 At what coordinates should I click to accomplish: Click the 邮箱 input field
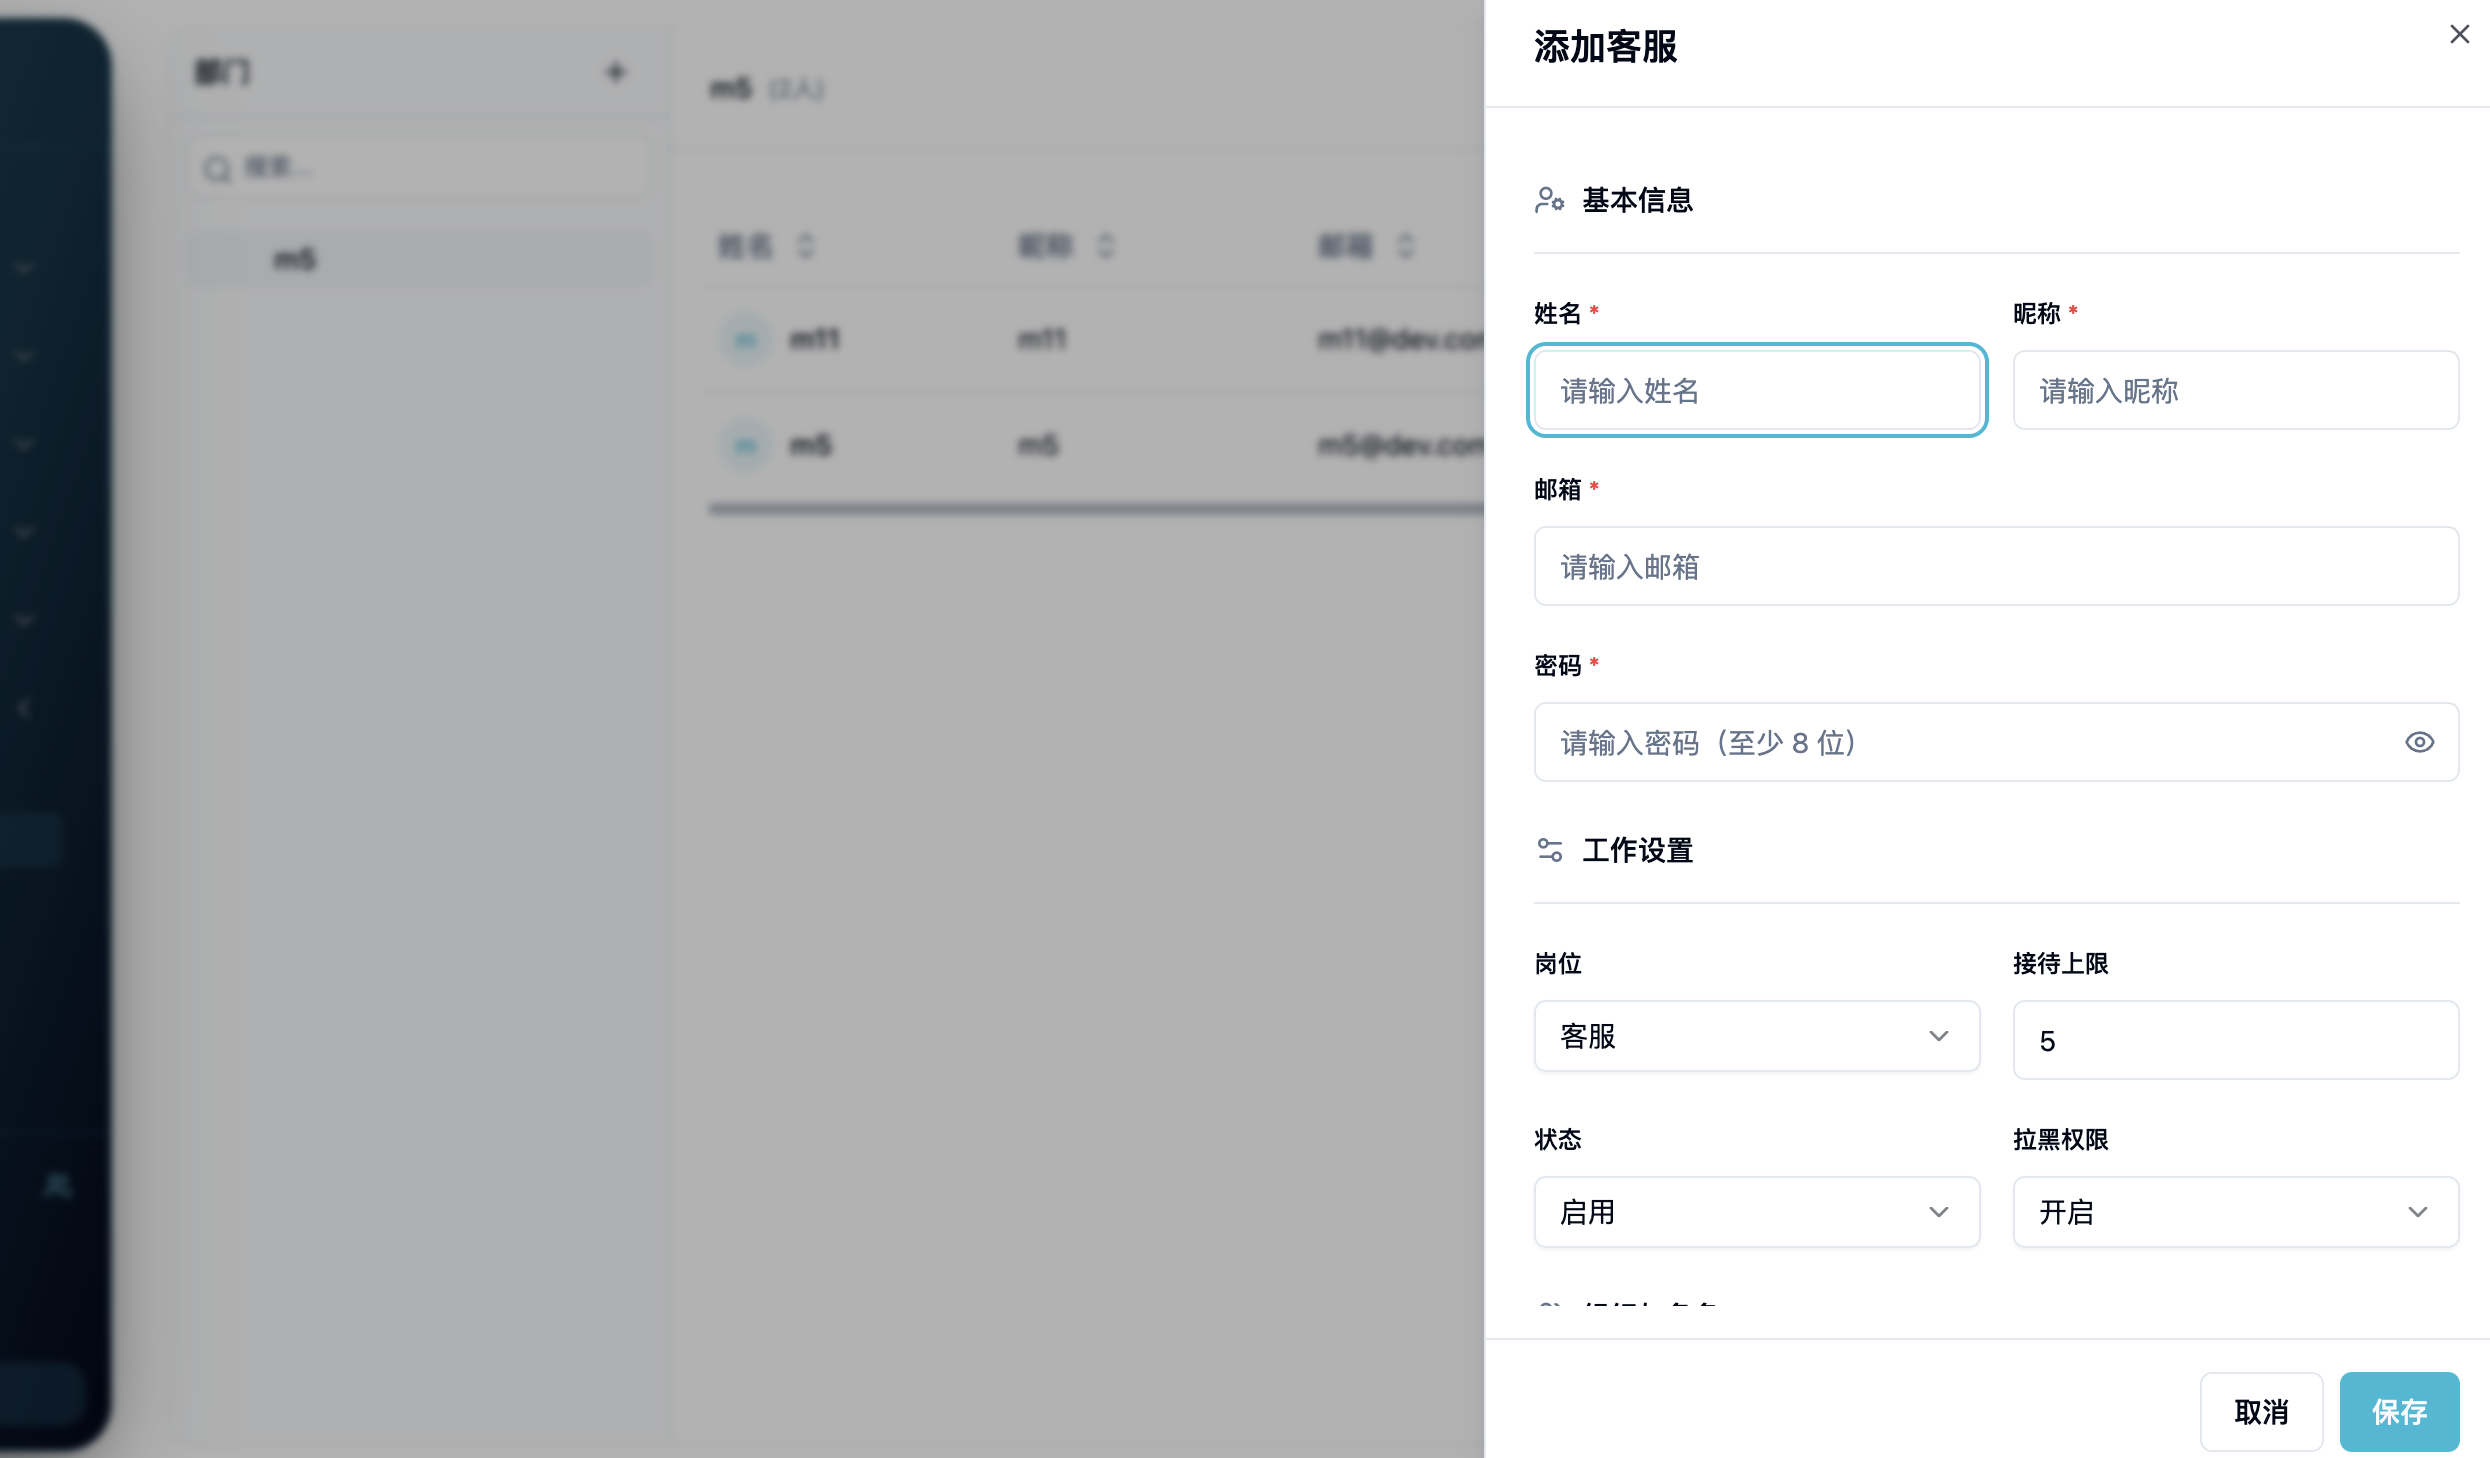tap(1996, 566)
